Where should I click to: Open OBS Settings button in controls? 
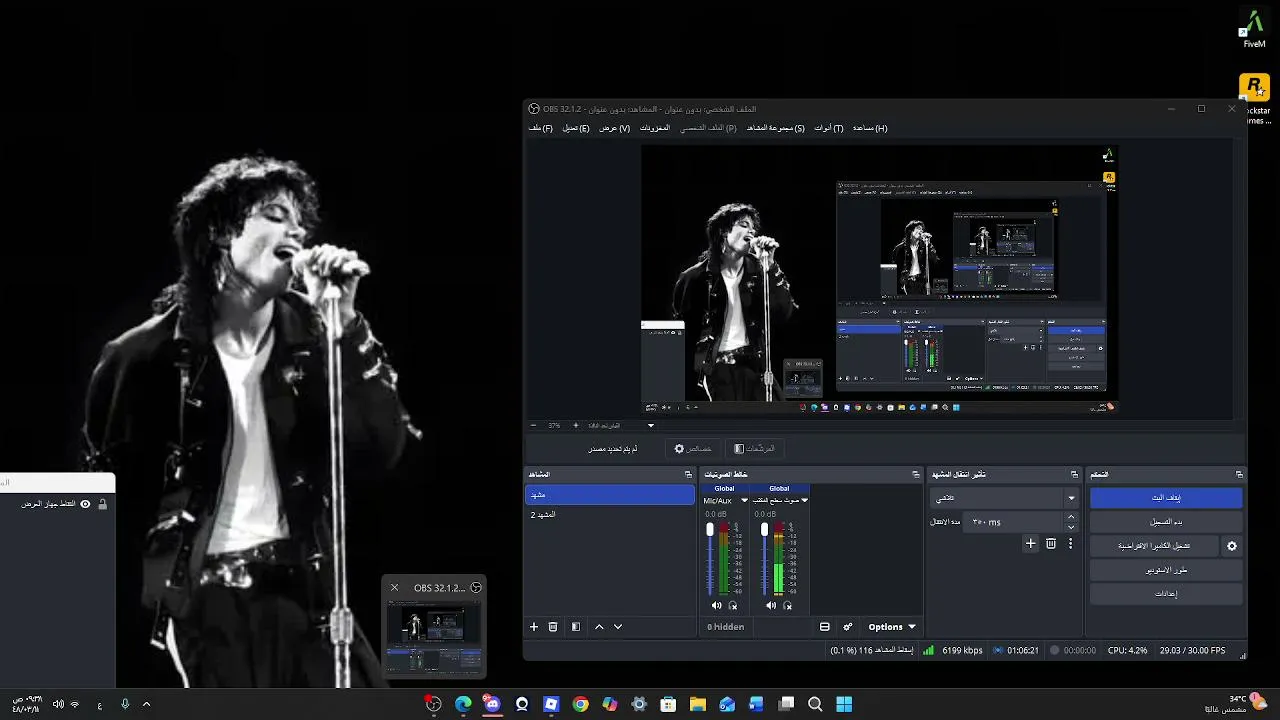[x=1166, y=594]
